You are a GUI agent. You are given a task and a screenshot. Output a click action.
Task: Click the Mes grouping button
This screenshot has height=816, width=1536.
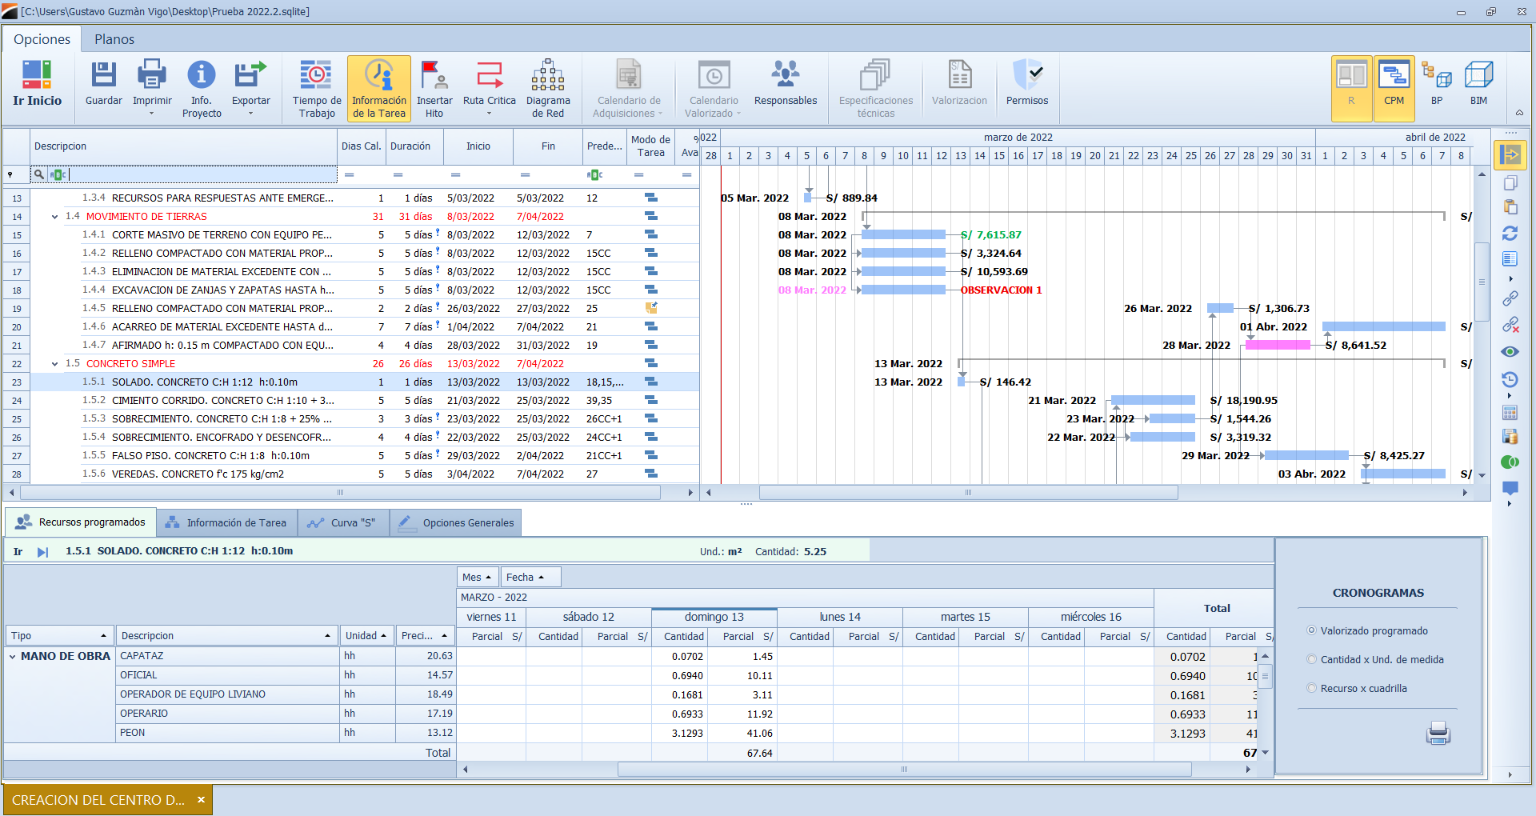click(477, 577)
